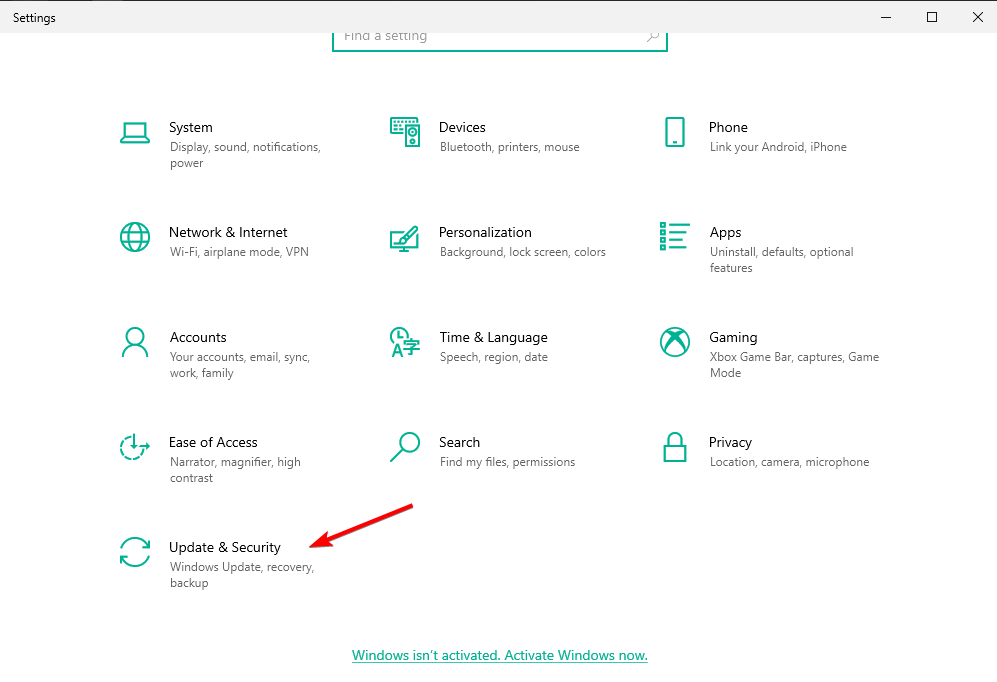Open the Ease of Access icon

(x=134, y=447)
